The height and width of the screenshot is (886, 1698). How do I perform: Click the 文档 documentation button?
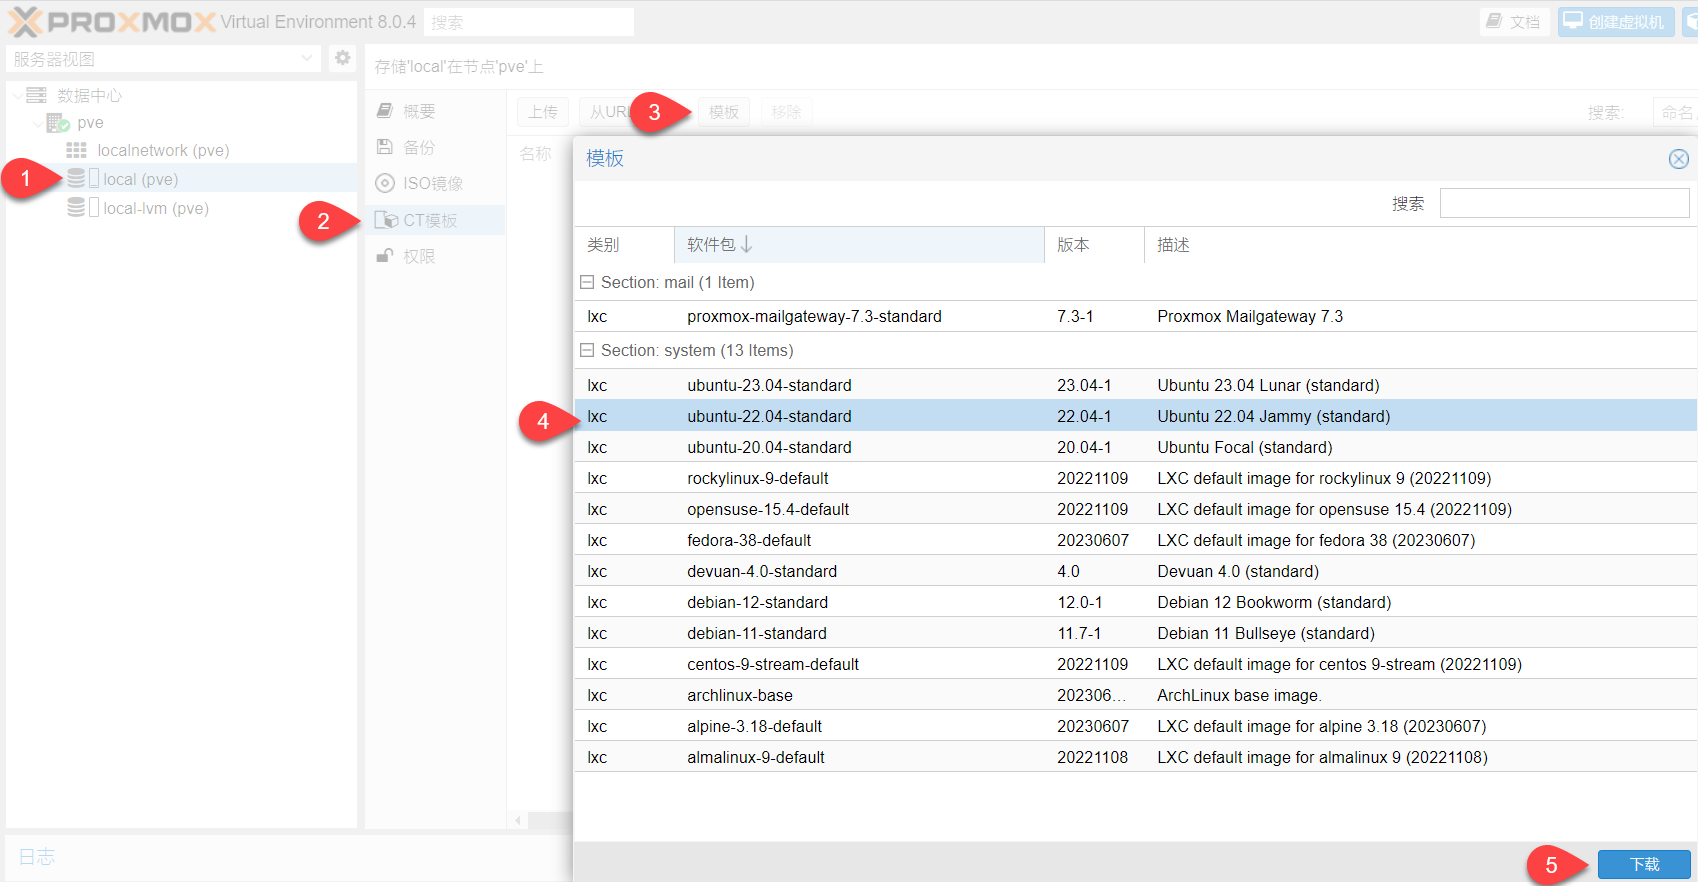1514,22
